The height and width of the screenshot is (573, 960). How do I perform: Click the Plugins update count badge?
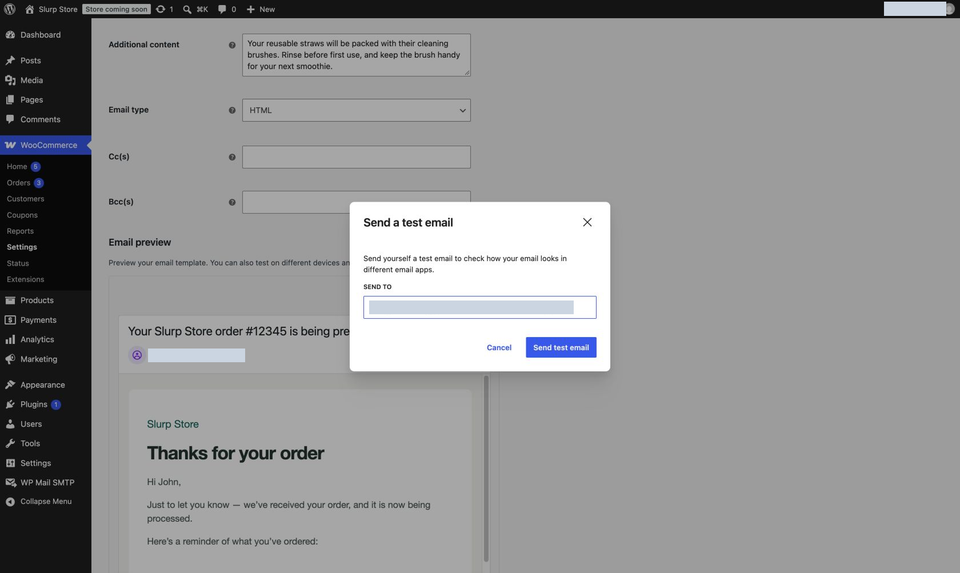[x=56, y=405]
